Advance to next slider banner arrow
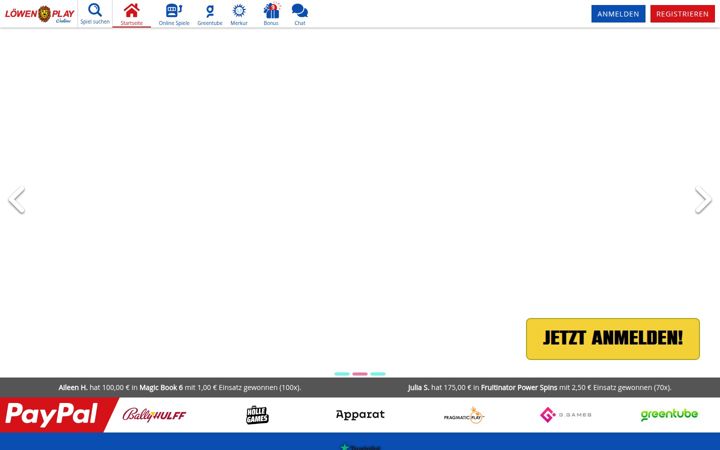The image size is (720, 450). point(703,200)
